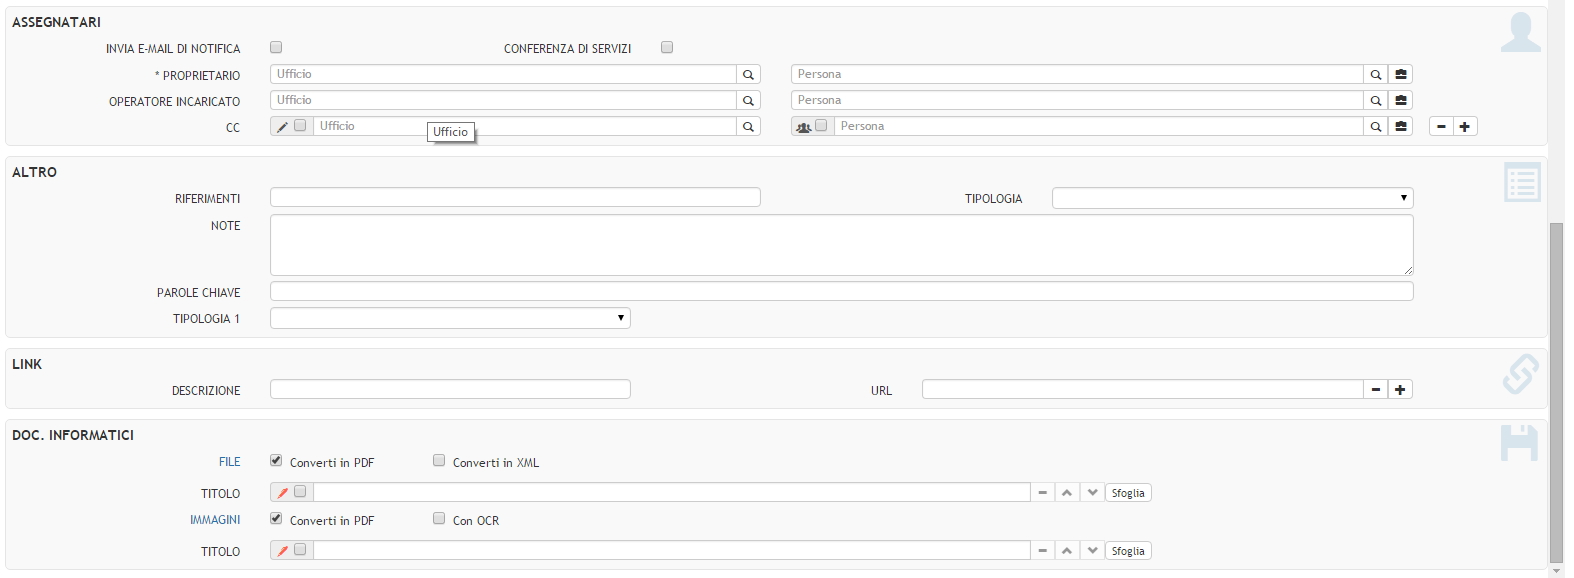Open the Tipologia dropdown
Screen dimensions: 1574x578
(1232, 198)
